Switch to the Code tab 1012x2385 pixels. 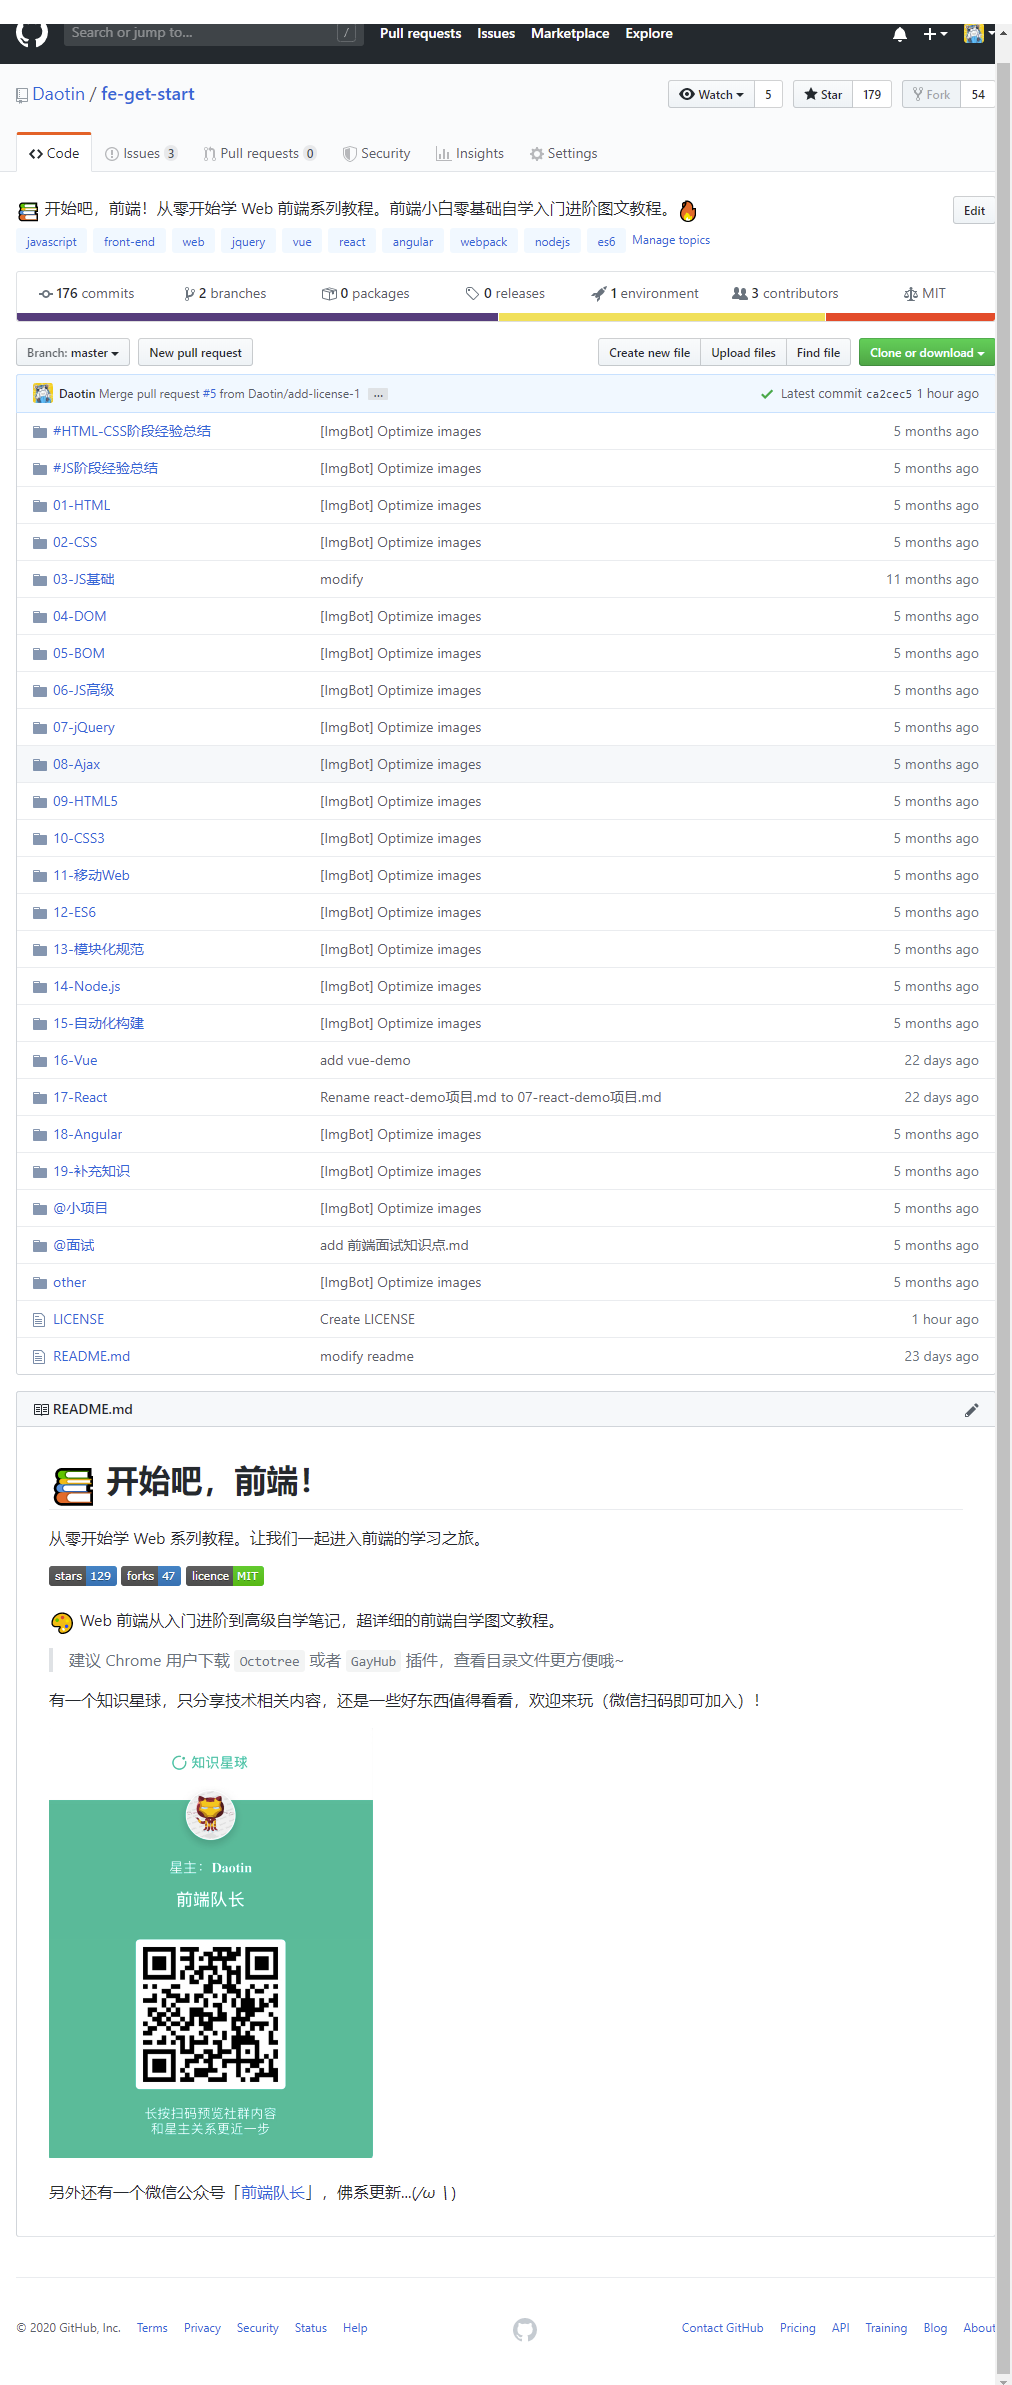tap(54, 153)
